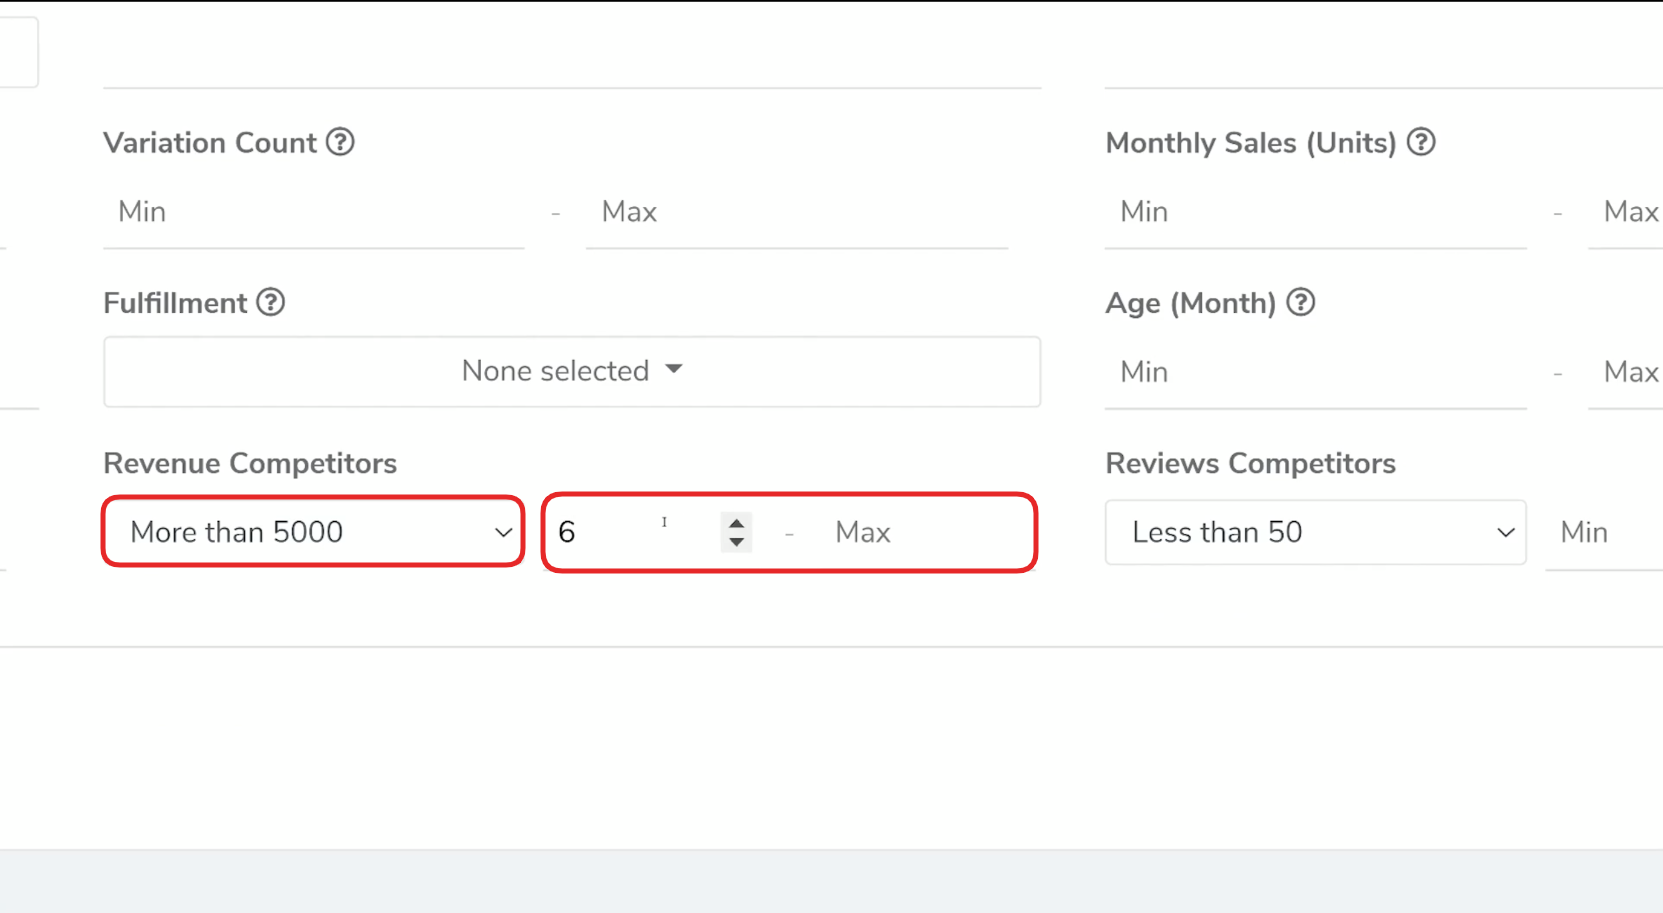Viewport: 1663px width, 913px height.
Task: Focus the Variation Count Min field
Action: [313, 212]
